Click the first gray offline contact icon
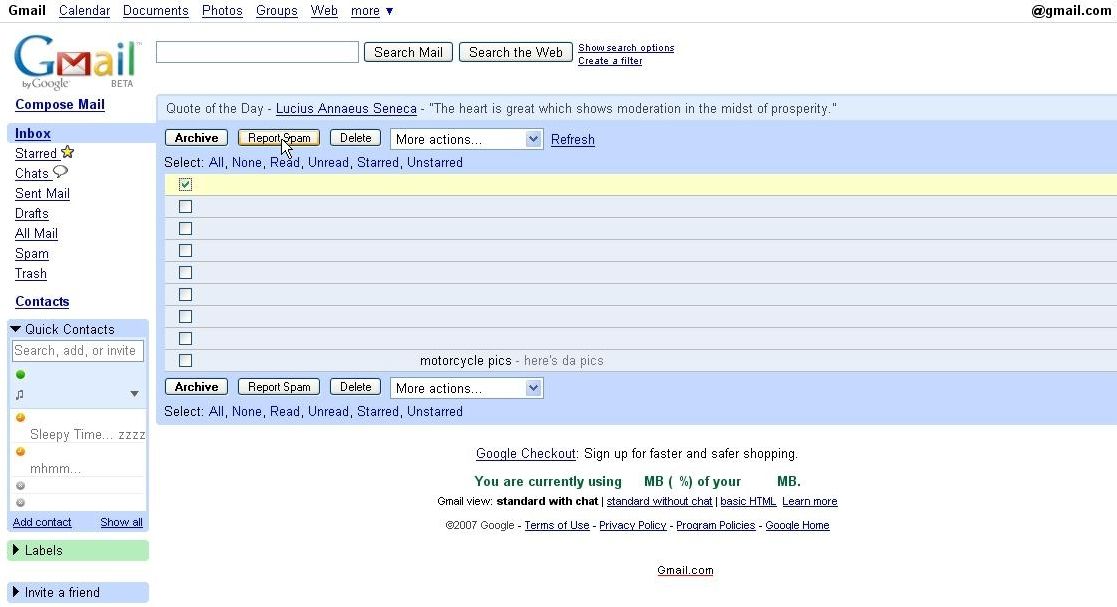Viewport: 1117px width, 607px height. coord(20,486)
